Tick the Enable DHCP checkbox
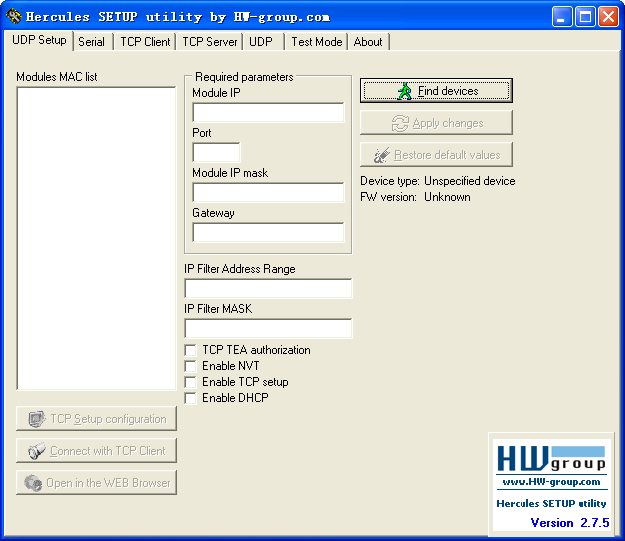This screenshot has width=625, height=541. [x=191, y=398]
